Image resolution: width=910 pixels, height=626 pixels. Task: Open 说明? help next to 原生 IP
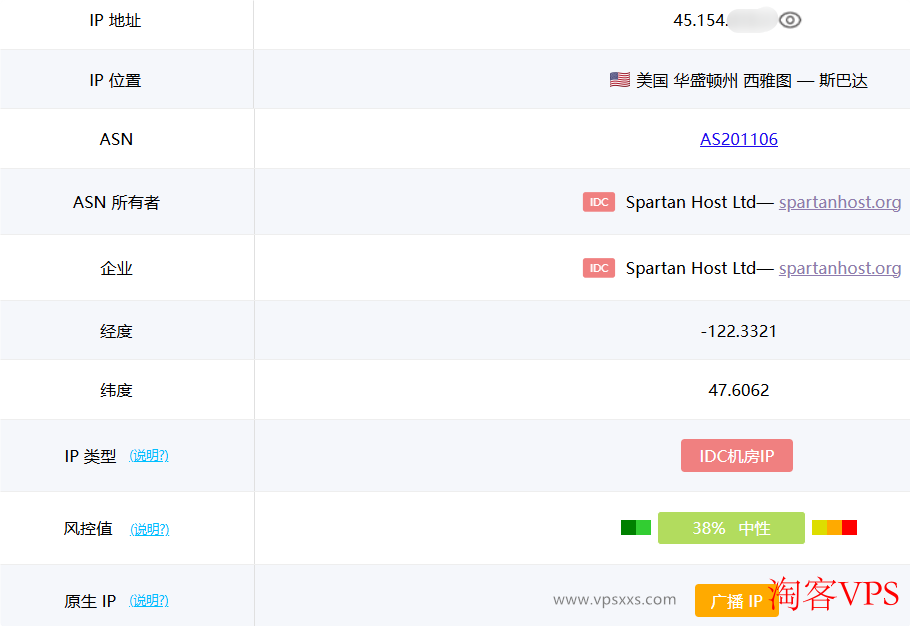tap(149, 601)
